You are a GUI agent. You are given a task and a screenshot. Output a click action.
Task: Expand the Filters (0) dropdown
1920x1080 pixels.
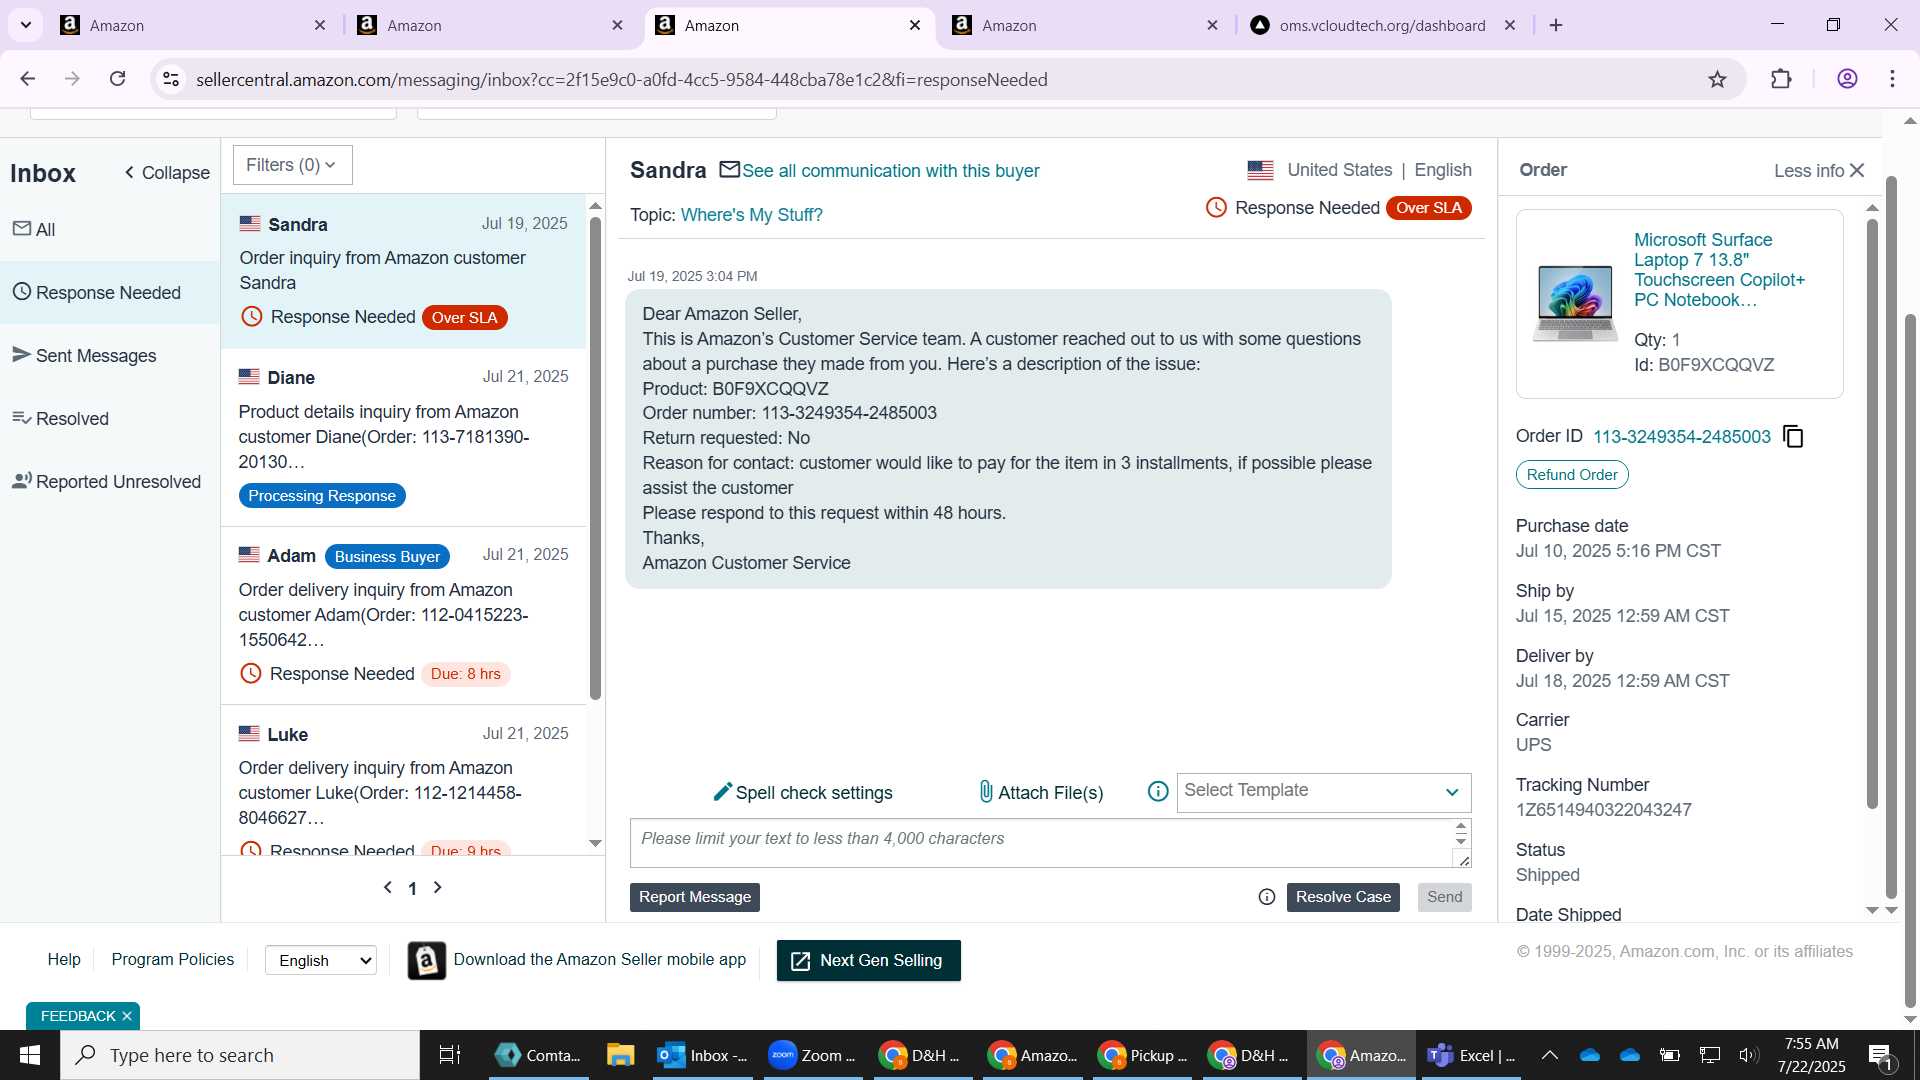292,165
